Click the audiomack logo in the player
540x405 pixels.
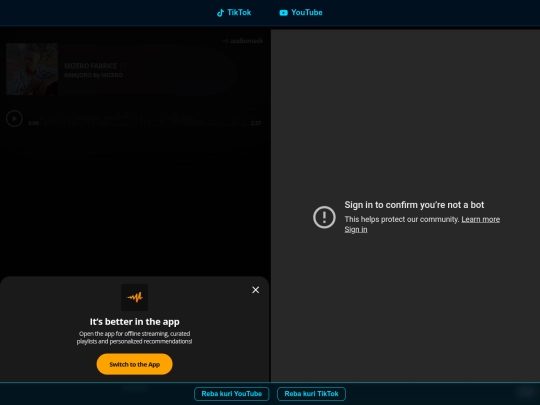pos(242,41)
